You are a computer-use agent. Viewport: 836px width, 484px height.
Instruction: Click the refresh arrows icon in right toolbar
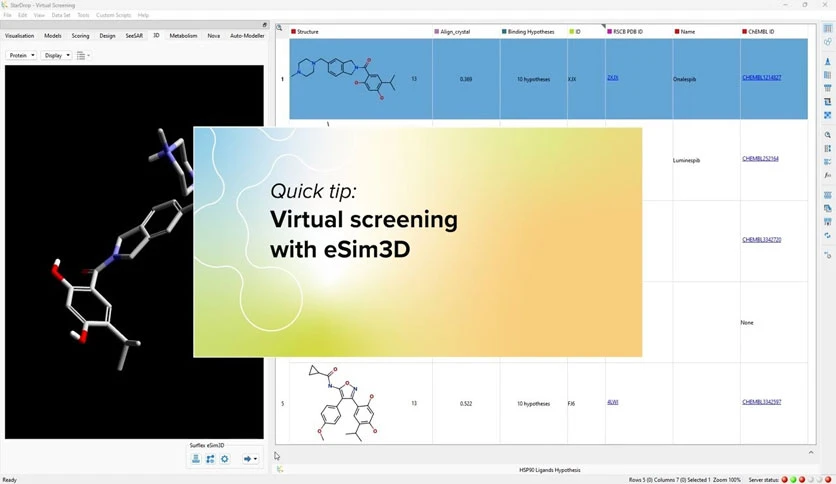point(827,235)
